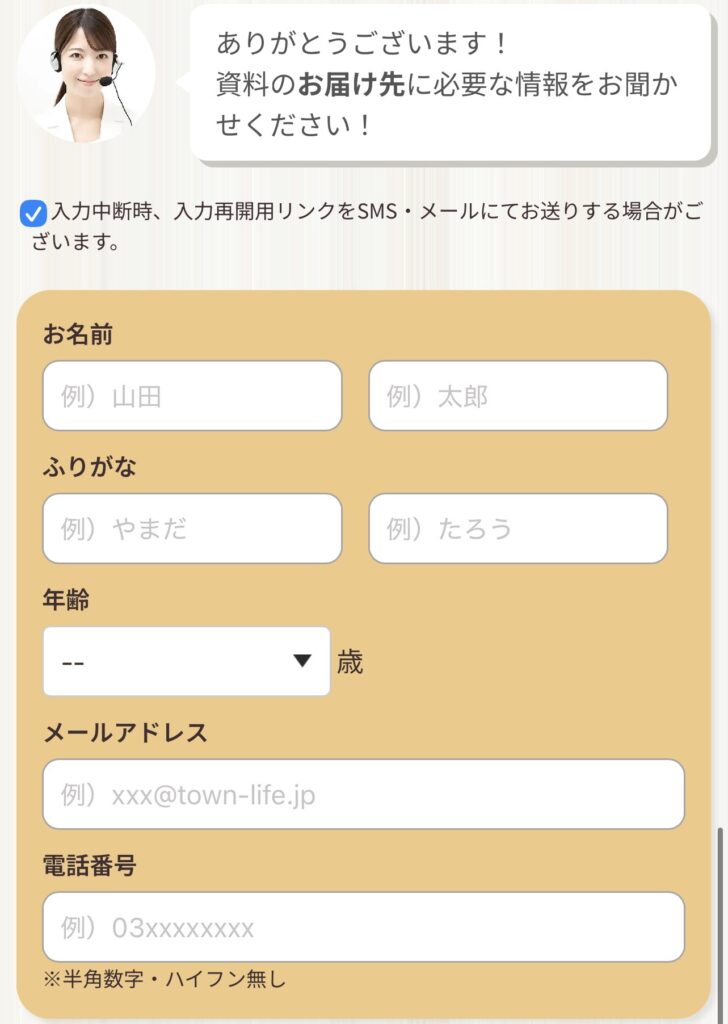Click the ※半角数字・ハイフン無し note

tap(164, 980)
